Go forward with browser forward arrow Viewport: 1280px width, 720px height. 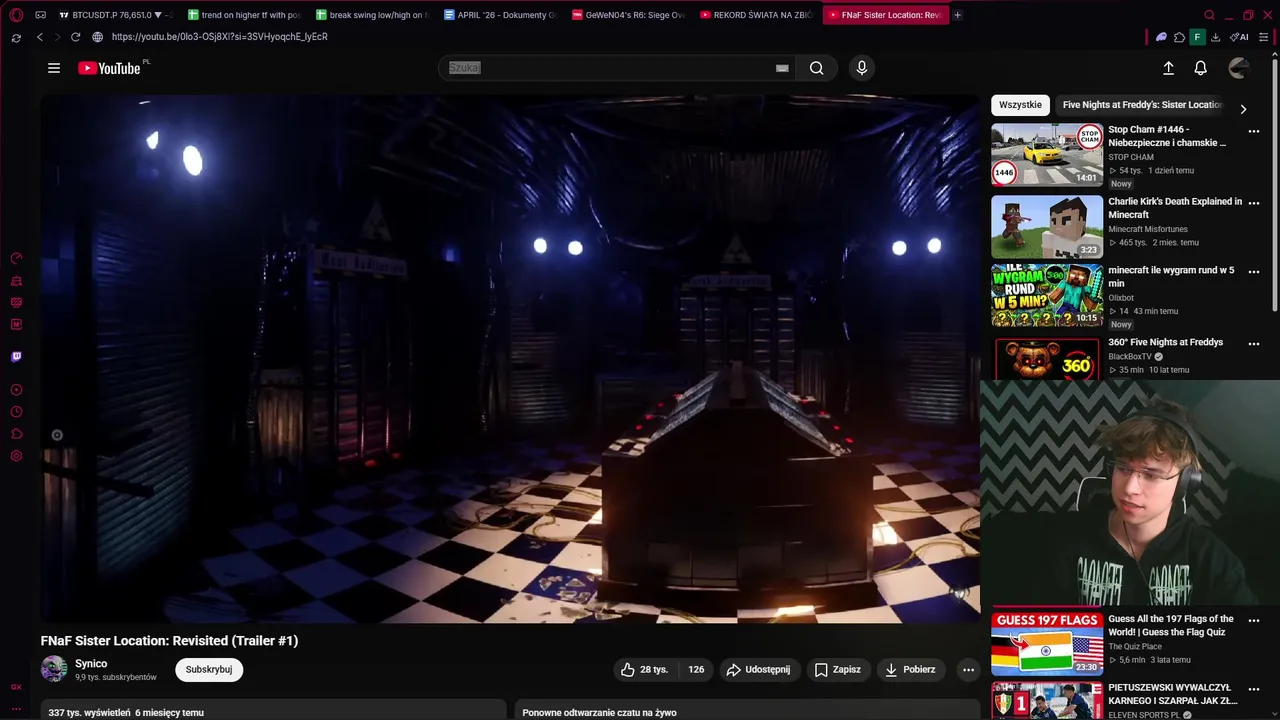(x=57, y=37)
